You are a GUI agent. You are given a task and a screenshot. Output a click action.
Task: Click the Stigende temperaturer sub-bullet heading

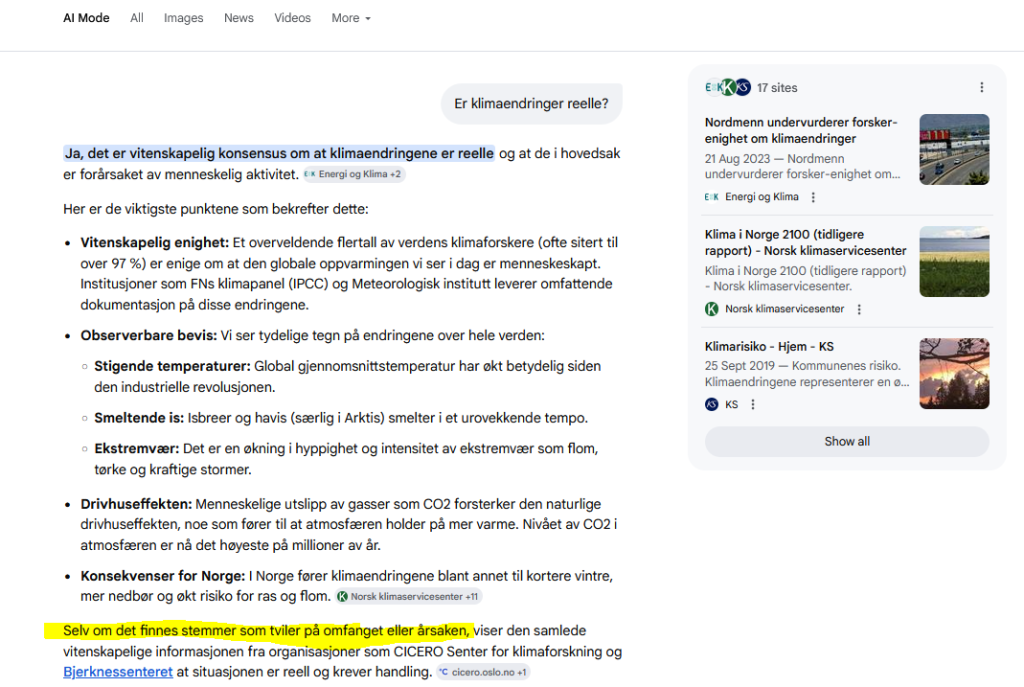(172, 366)
